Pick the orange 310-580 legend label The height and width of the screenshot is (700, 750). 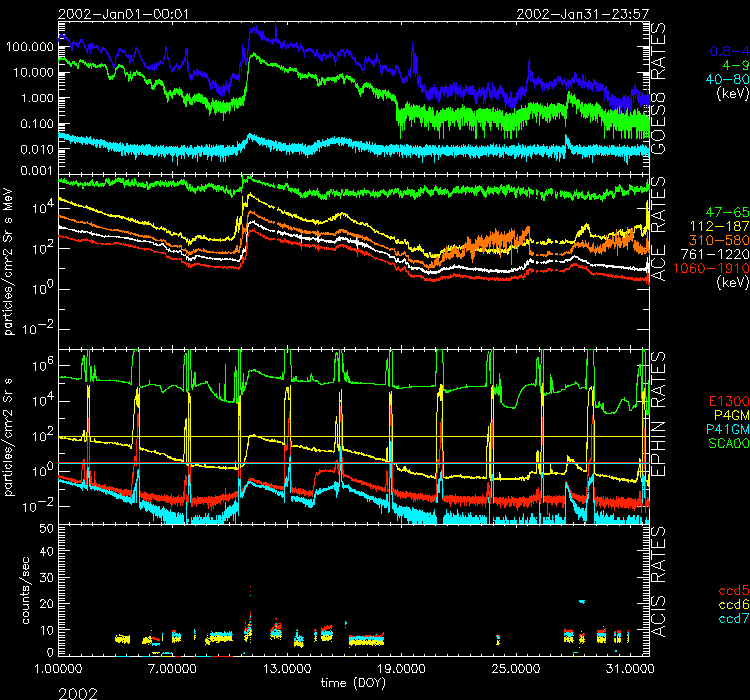(719, 242)
